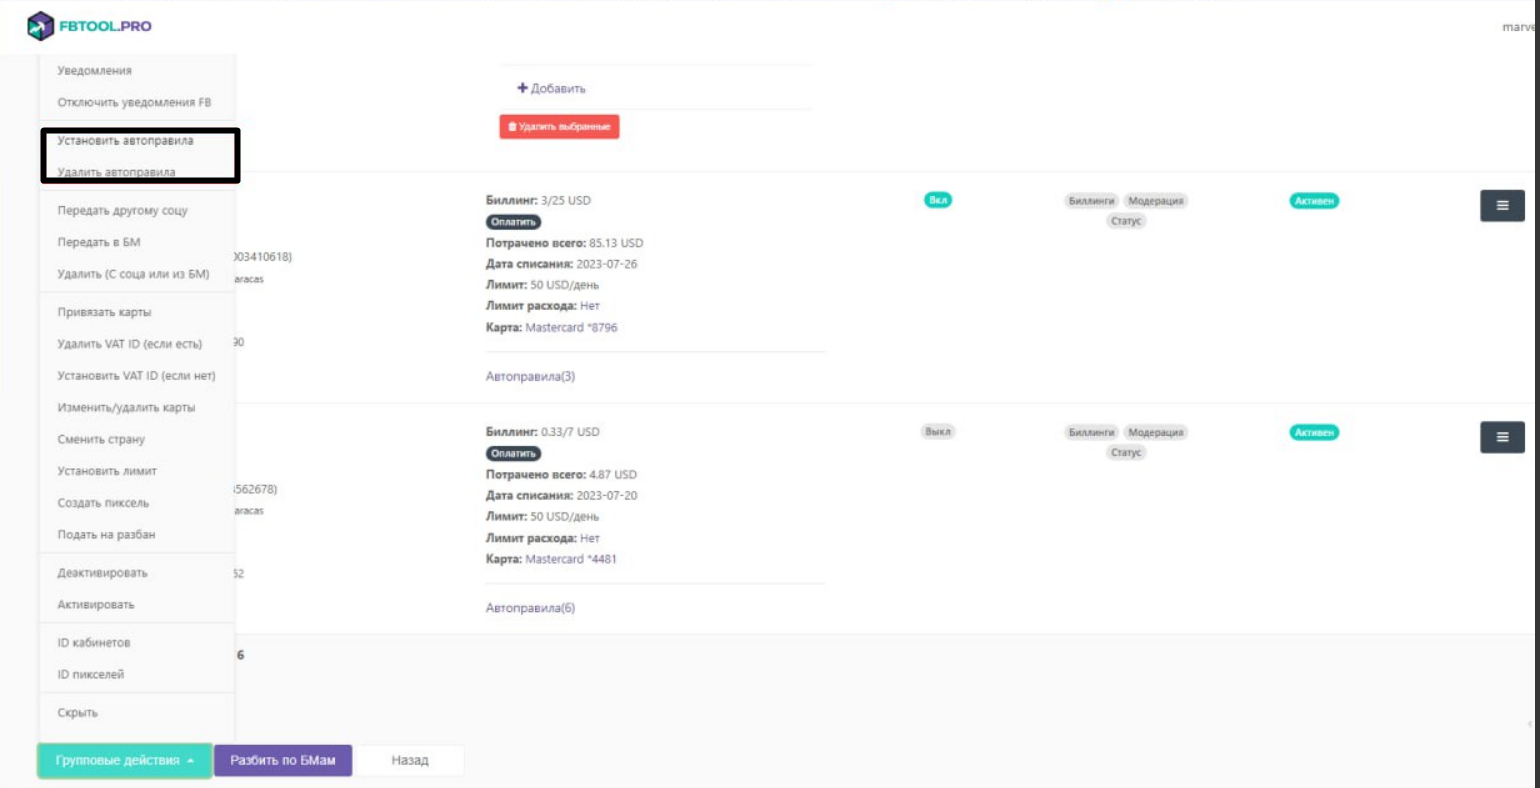Viewport: 1540px width, 788px height.
Task: Choose 'Отключить уведомления FB' menu item
Action: pos(134,103)
